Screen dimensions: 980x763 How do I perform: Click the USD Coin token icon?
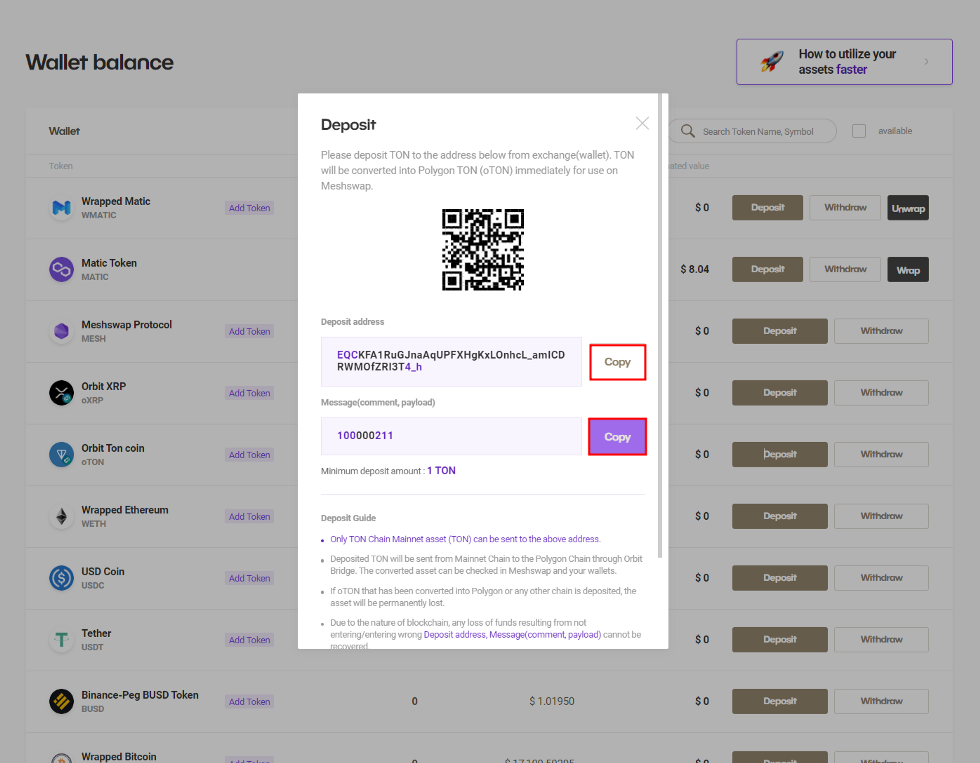coord(61,578)
